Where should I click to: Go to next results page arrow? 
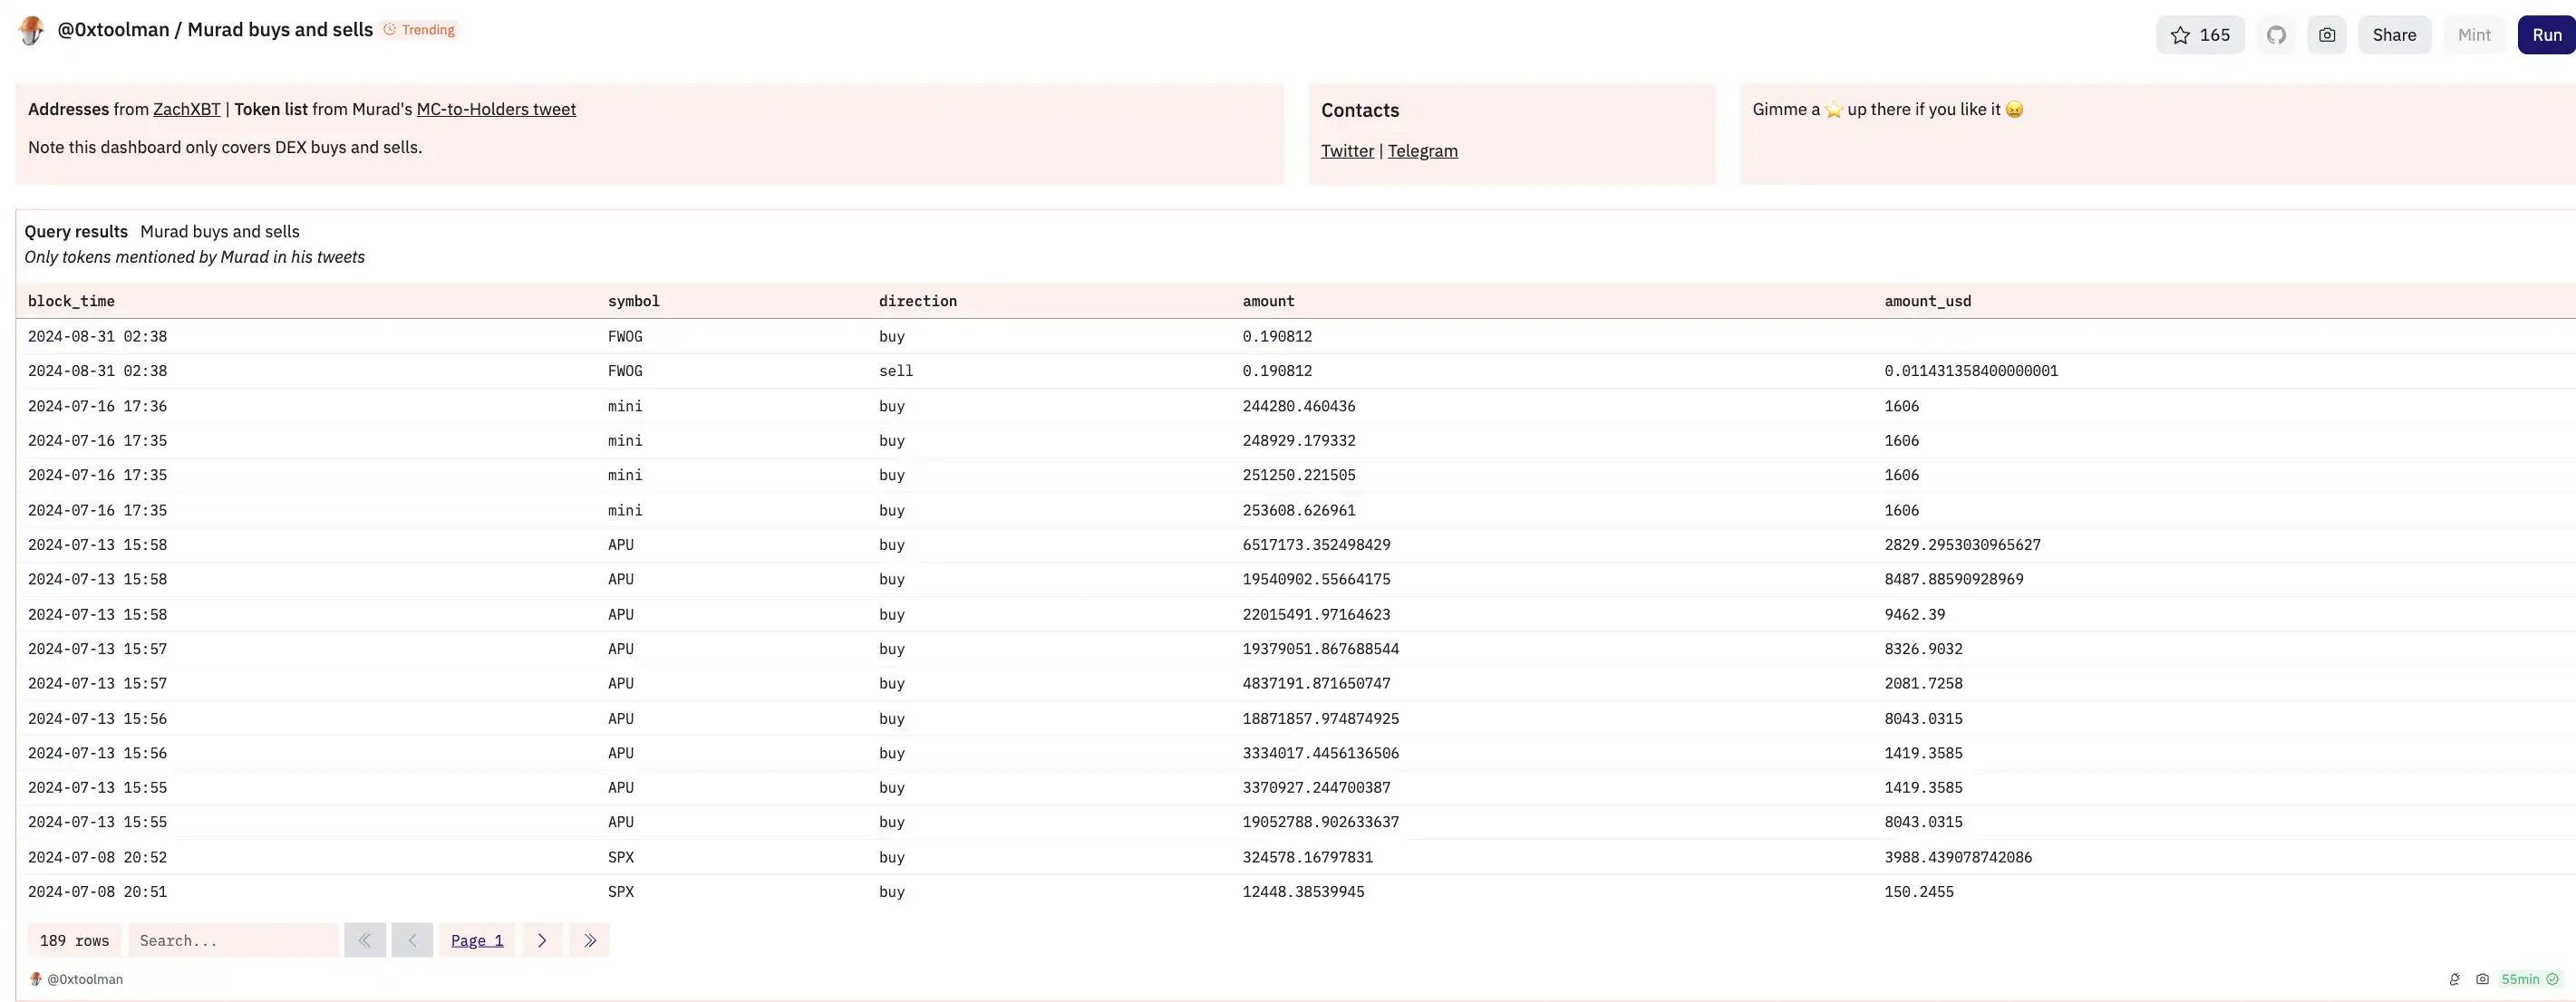pyautogui.click(x=542, y=940)
